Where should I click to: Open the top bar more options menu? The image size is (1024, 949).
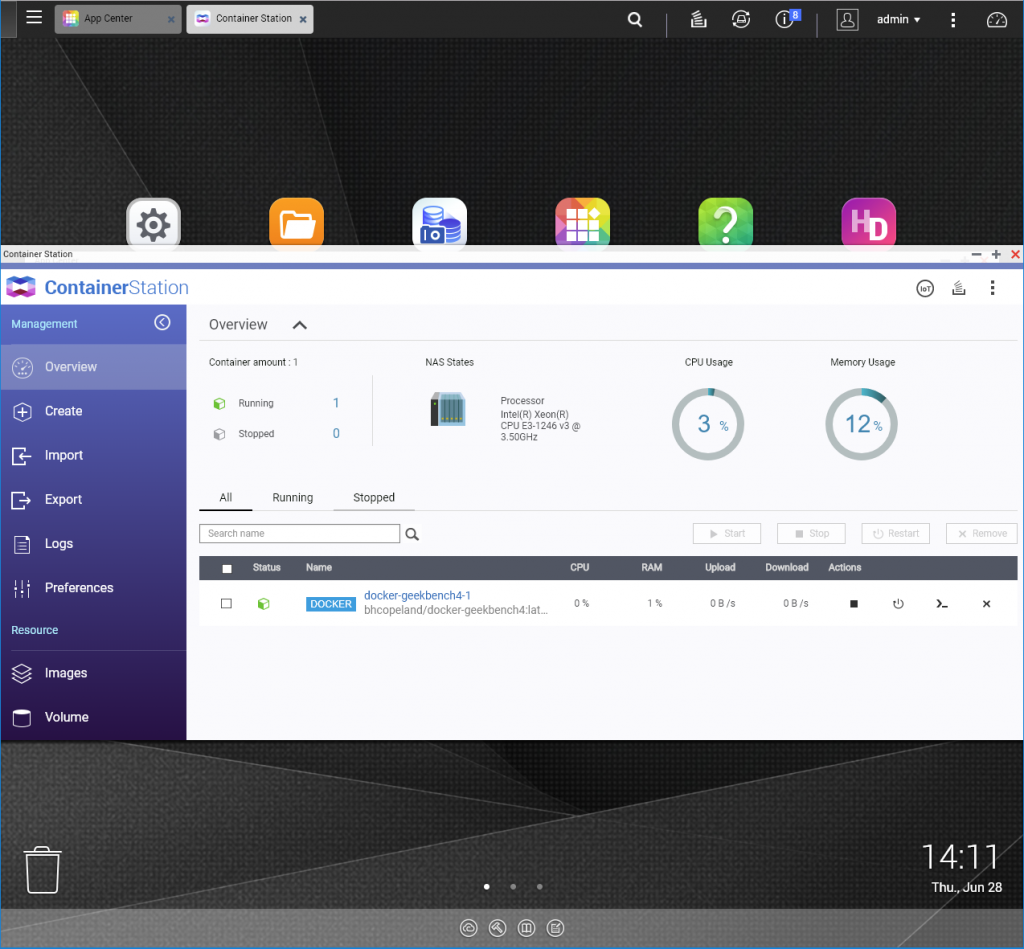953,20
